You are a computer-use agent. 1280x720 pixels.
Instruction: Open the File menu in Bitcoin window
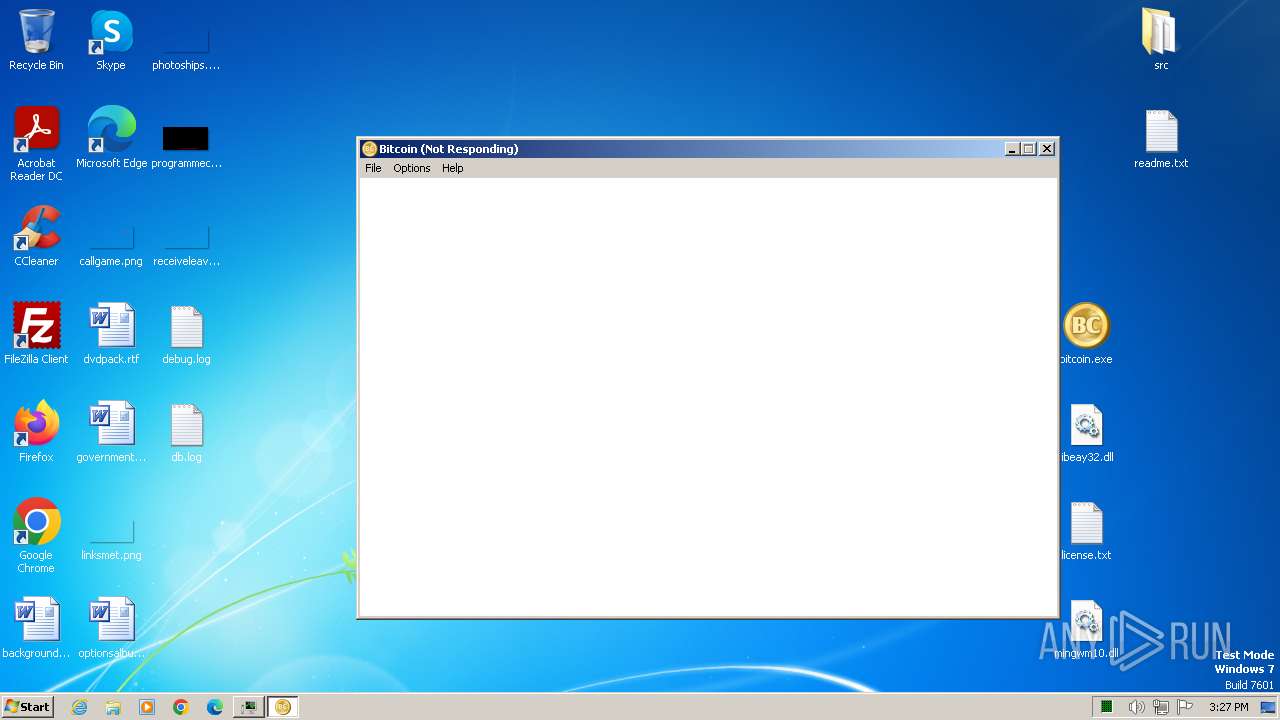[x=373, y=168]
